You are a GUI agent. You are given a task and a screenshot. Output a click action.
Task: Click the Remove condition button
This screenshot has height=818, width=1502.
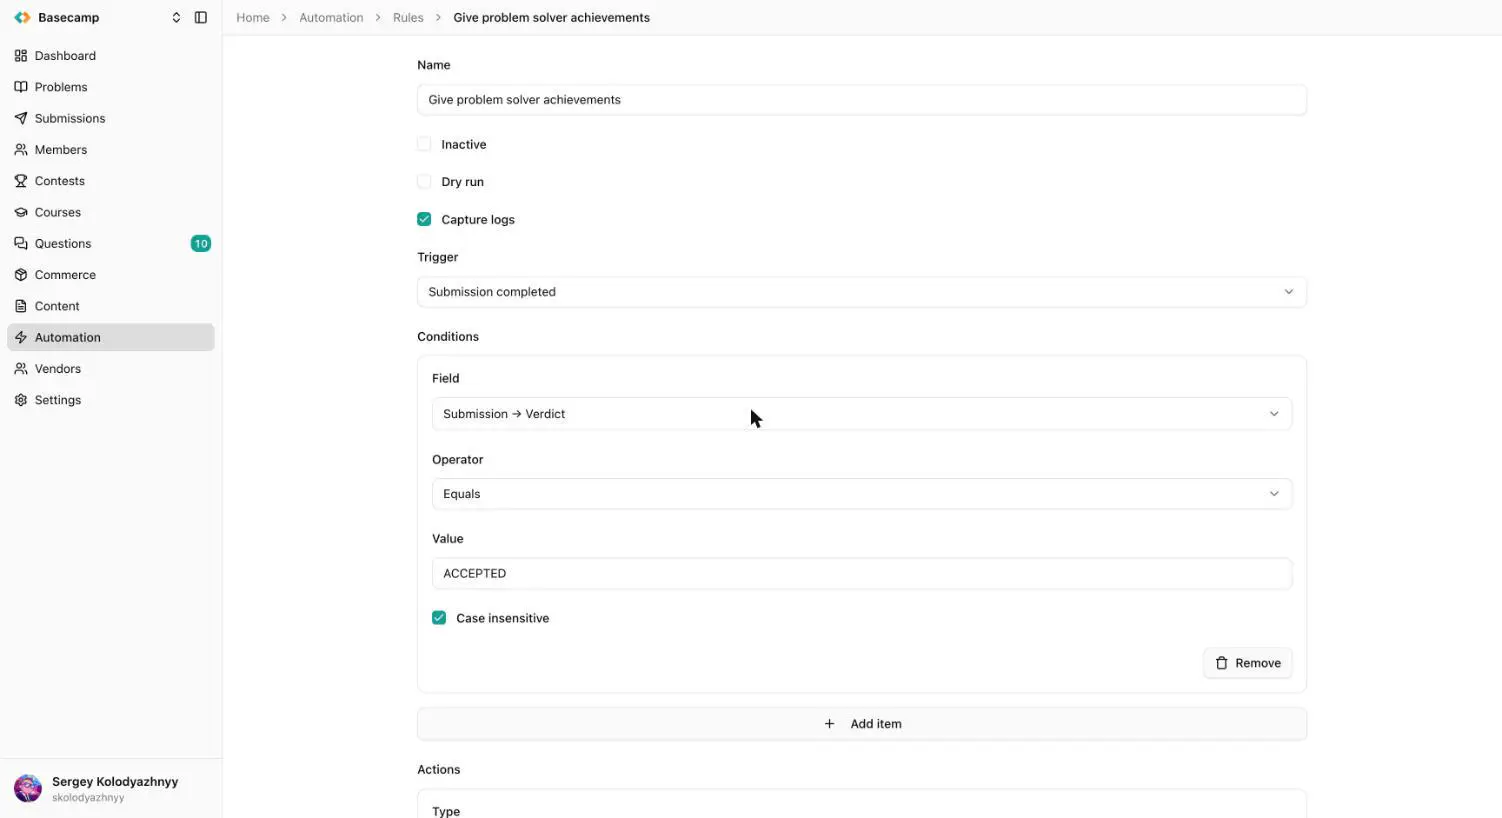pos(1248,663)
